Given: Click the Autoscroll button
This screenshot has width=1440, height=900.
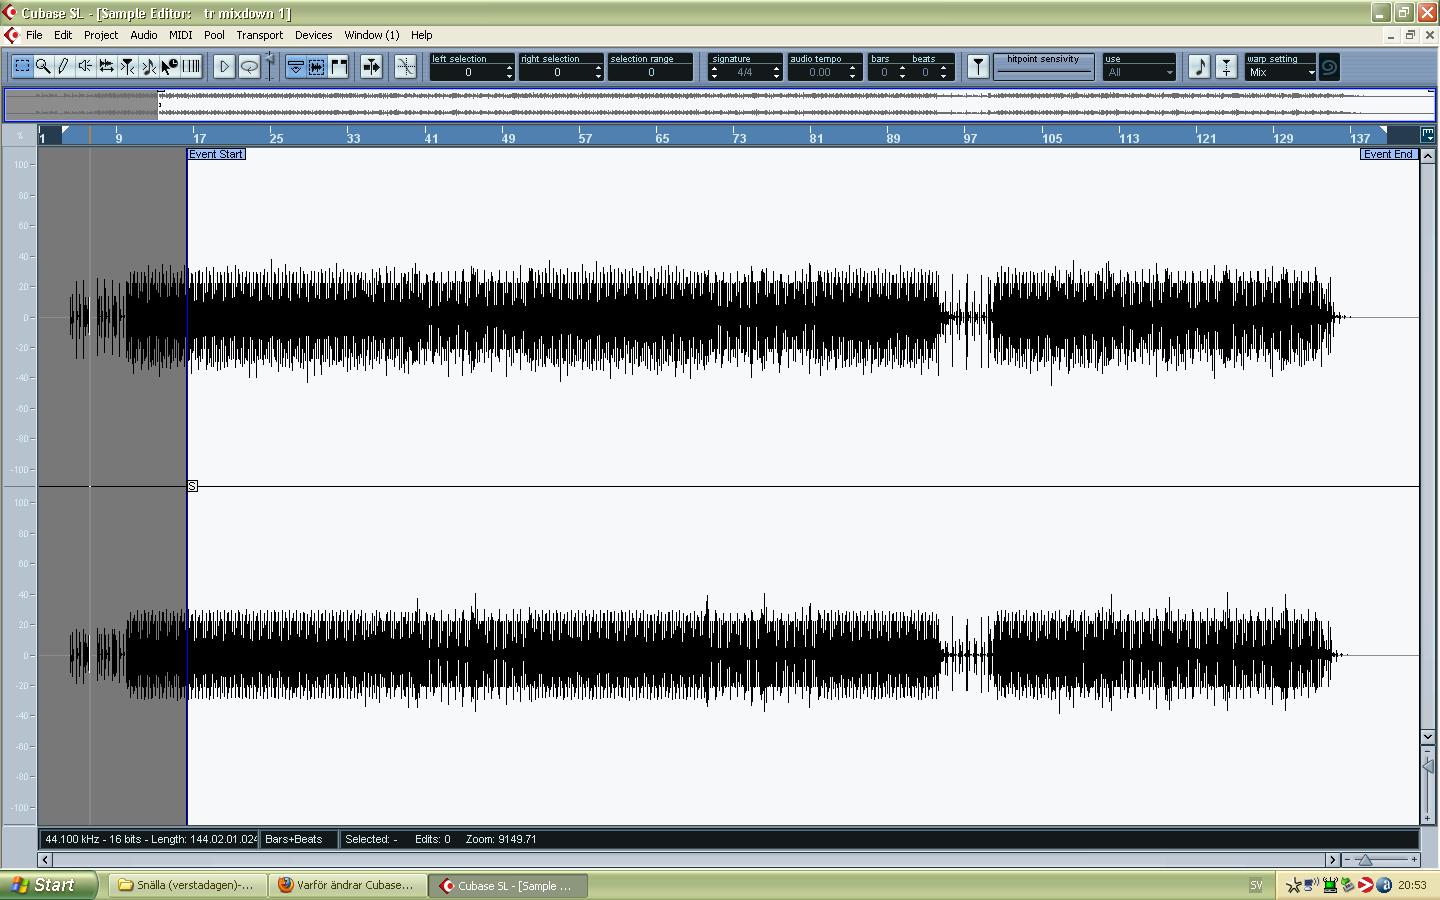Looking at the screenshot, I should [371, 67].
